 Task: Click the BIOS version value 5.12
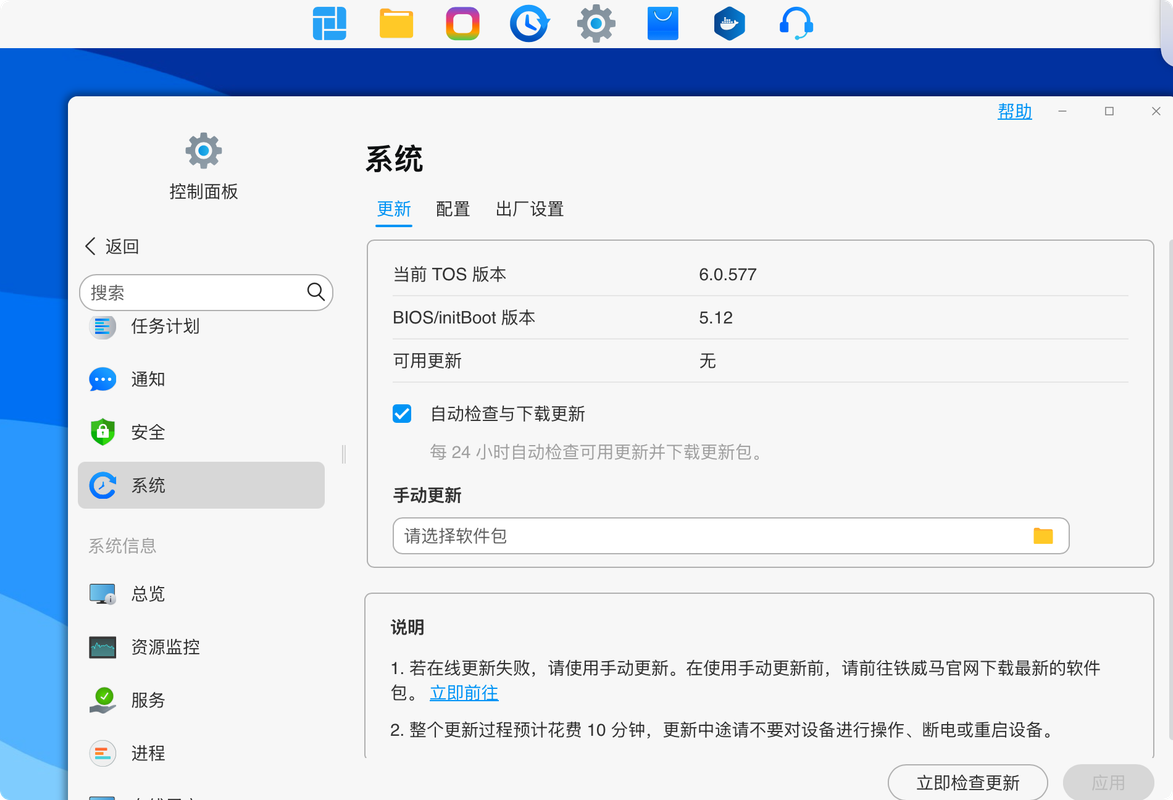(715, 318)
